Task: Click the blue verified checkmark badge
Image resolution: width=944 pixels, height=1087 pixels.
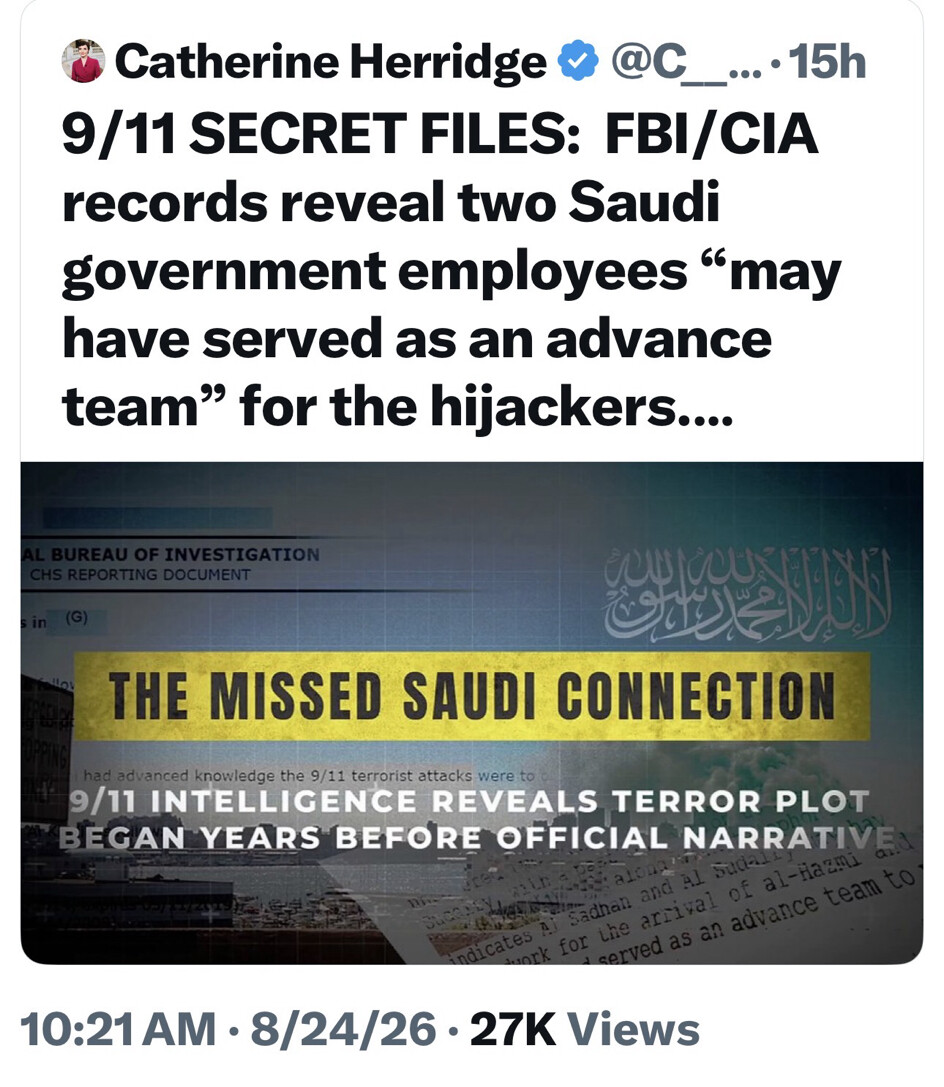Action: point(579,61)
